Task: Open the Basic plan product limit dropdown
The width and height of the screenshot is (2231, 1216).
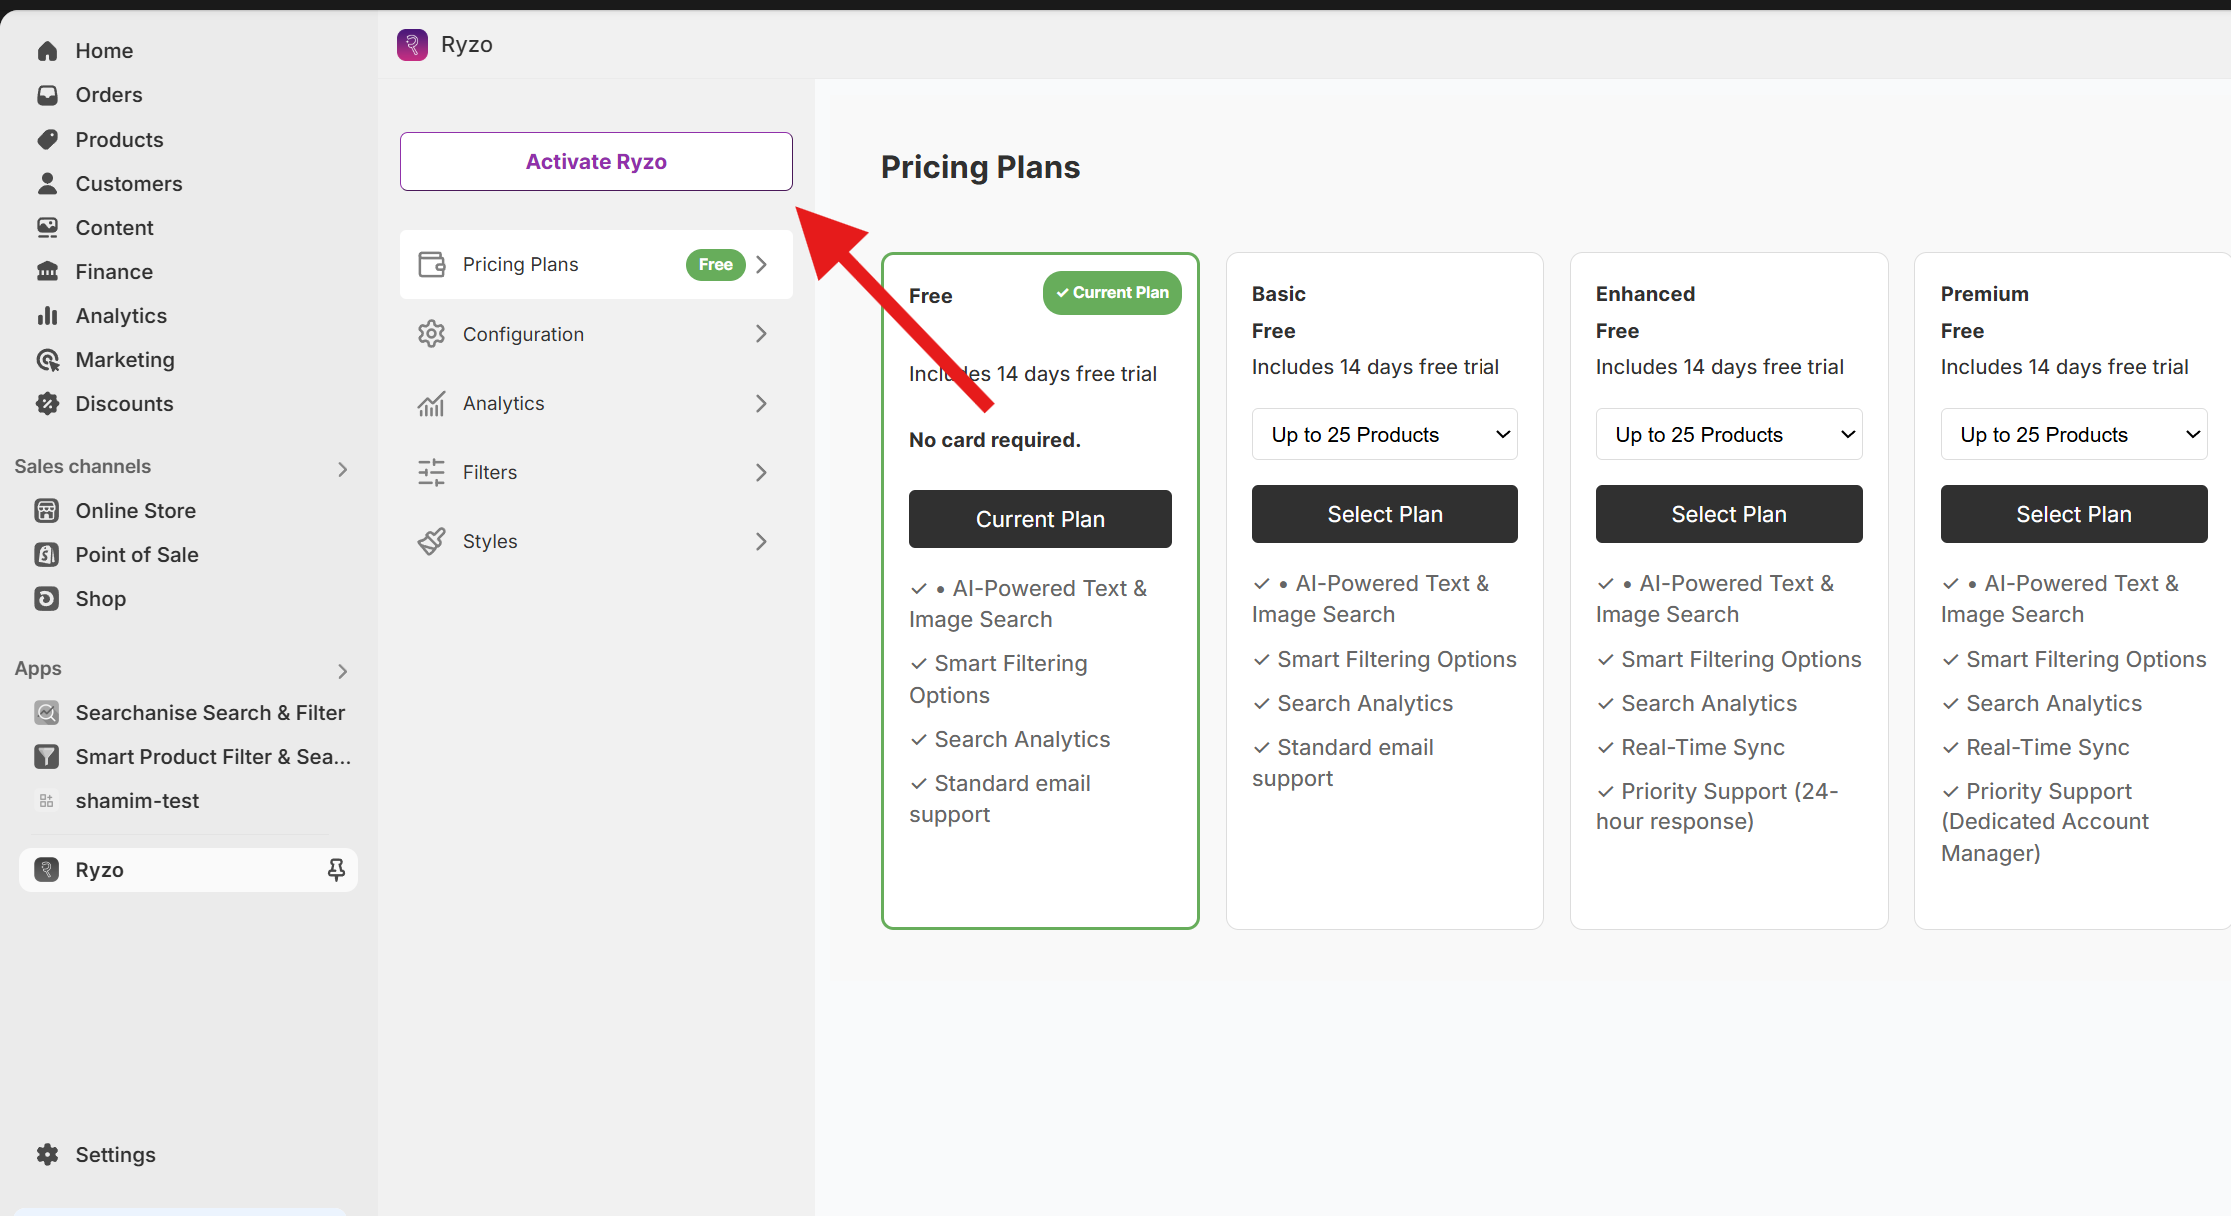Action: tap(1385, 434)
